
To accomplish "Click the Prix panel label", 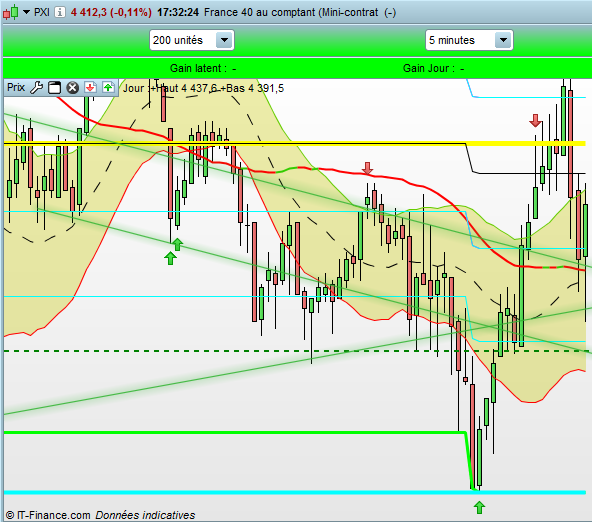I will point(16,88).
